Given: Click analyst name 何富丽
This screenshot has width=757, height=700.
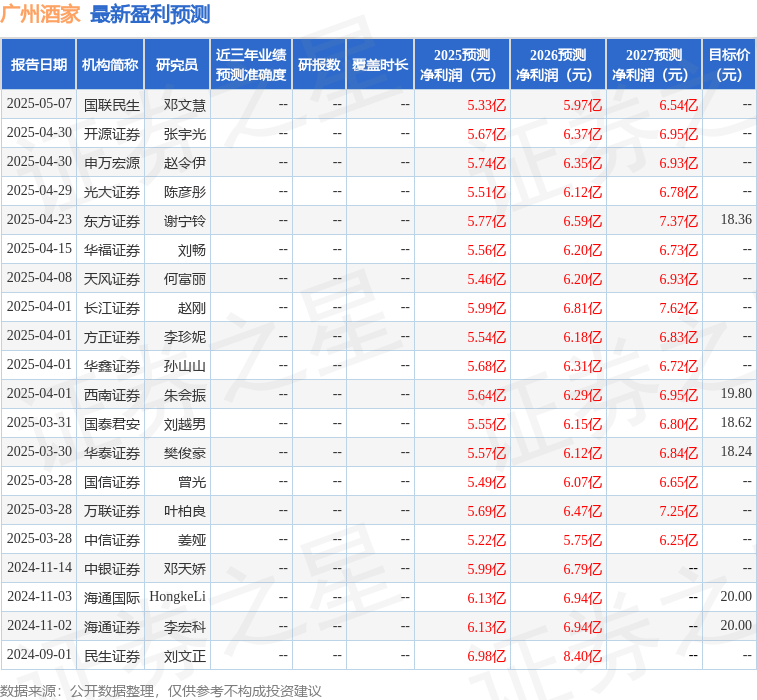Looking at the screenshot, I should pos(184,279).
